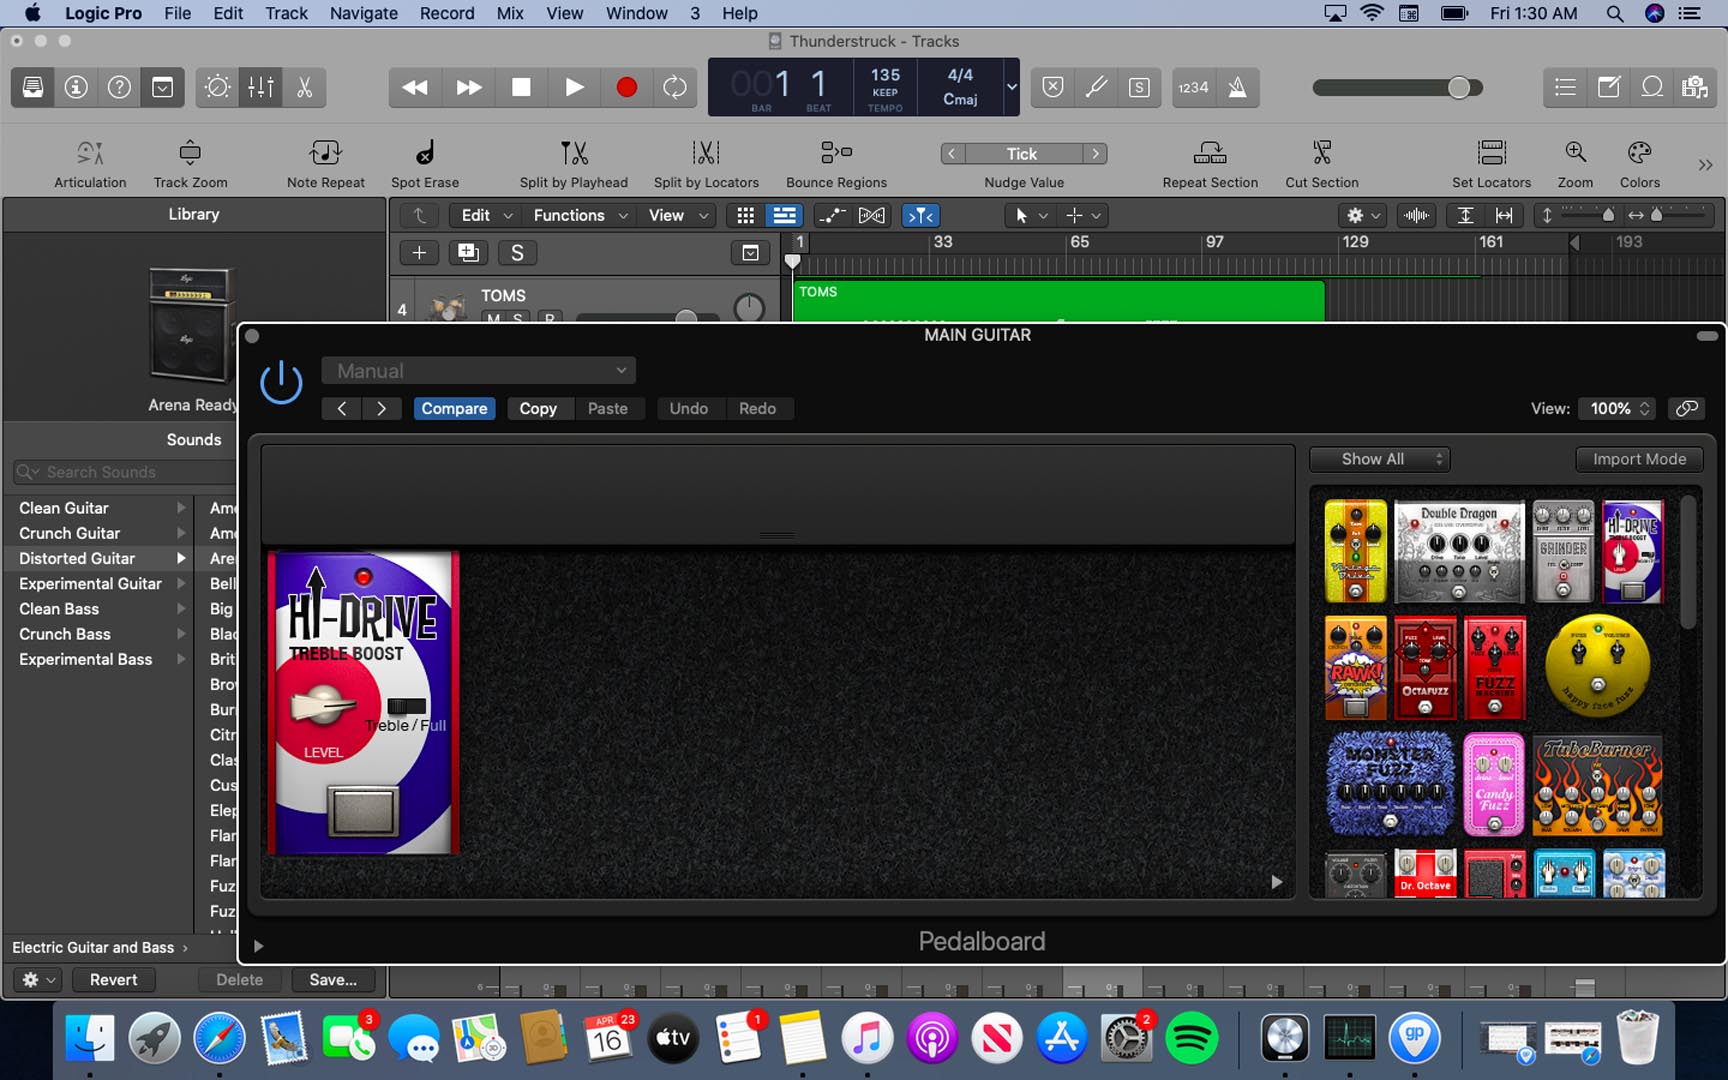The image size is (1728, 1080).
Task: Click the Fast Forward transport button
Action: [x=468, y=87]
